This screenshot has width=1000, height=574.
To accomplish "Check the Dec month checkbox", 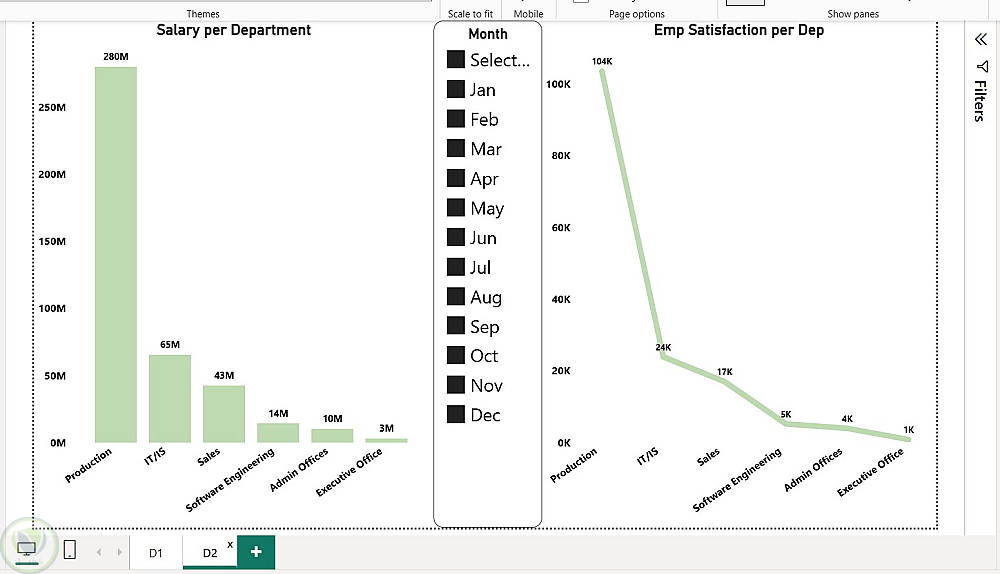I will click(x=455, y=414).
